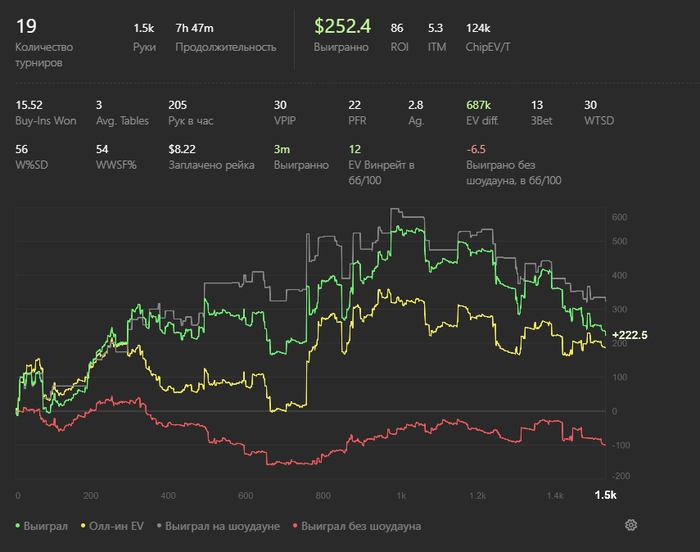Click the 3Bet 13 stat
The image size is (700, 552).
[x=537, y=104]
